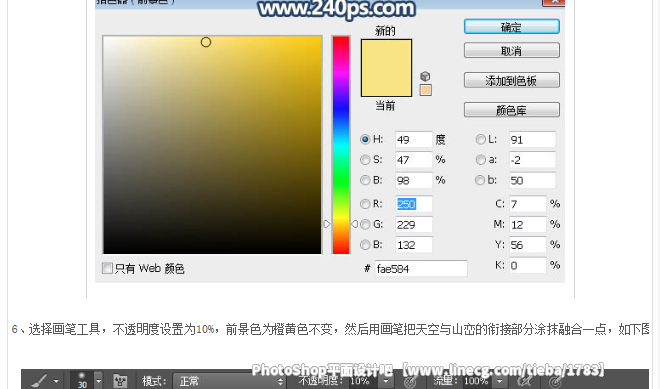Click the small web-safe color swatch
The image size is (660, 389).
pyautogui.click(x=426, y=90)
